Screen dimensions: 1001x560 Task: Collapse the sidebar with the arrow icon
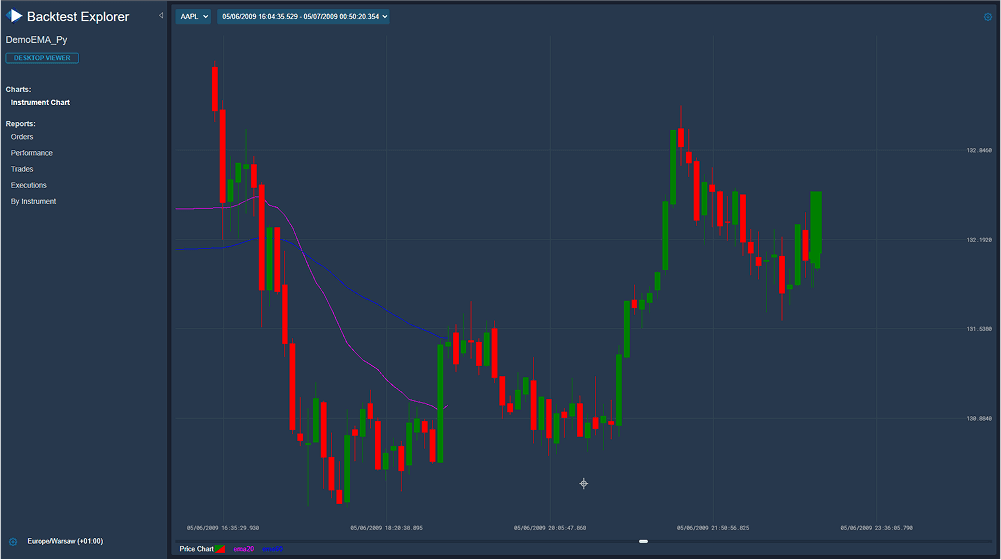tap(161, 15)
